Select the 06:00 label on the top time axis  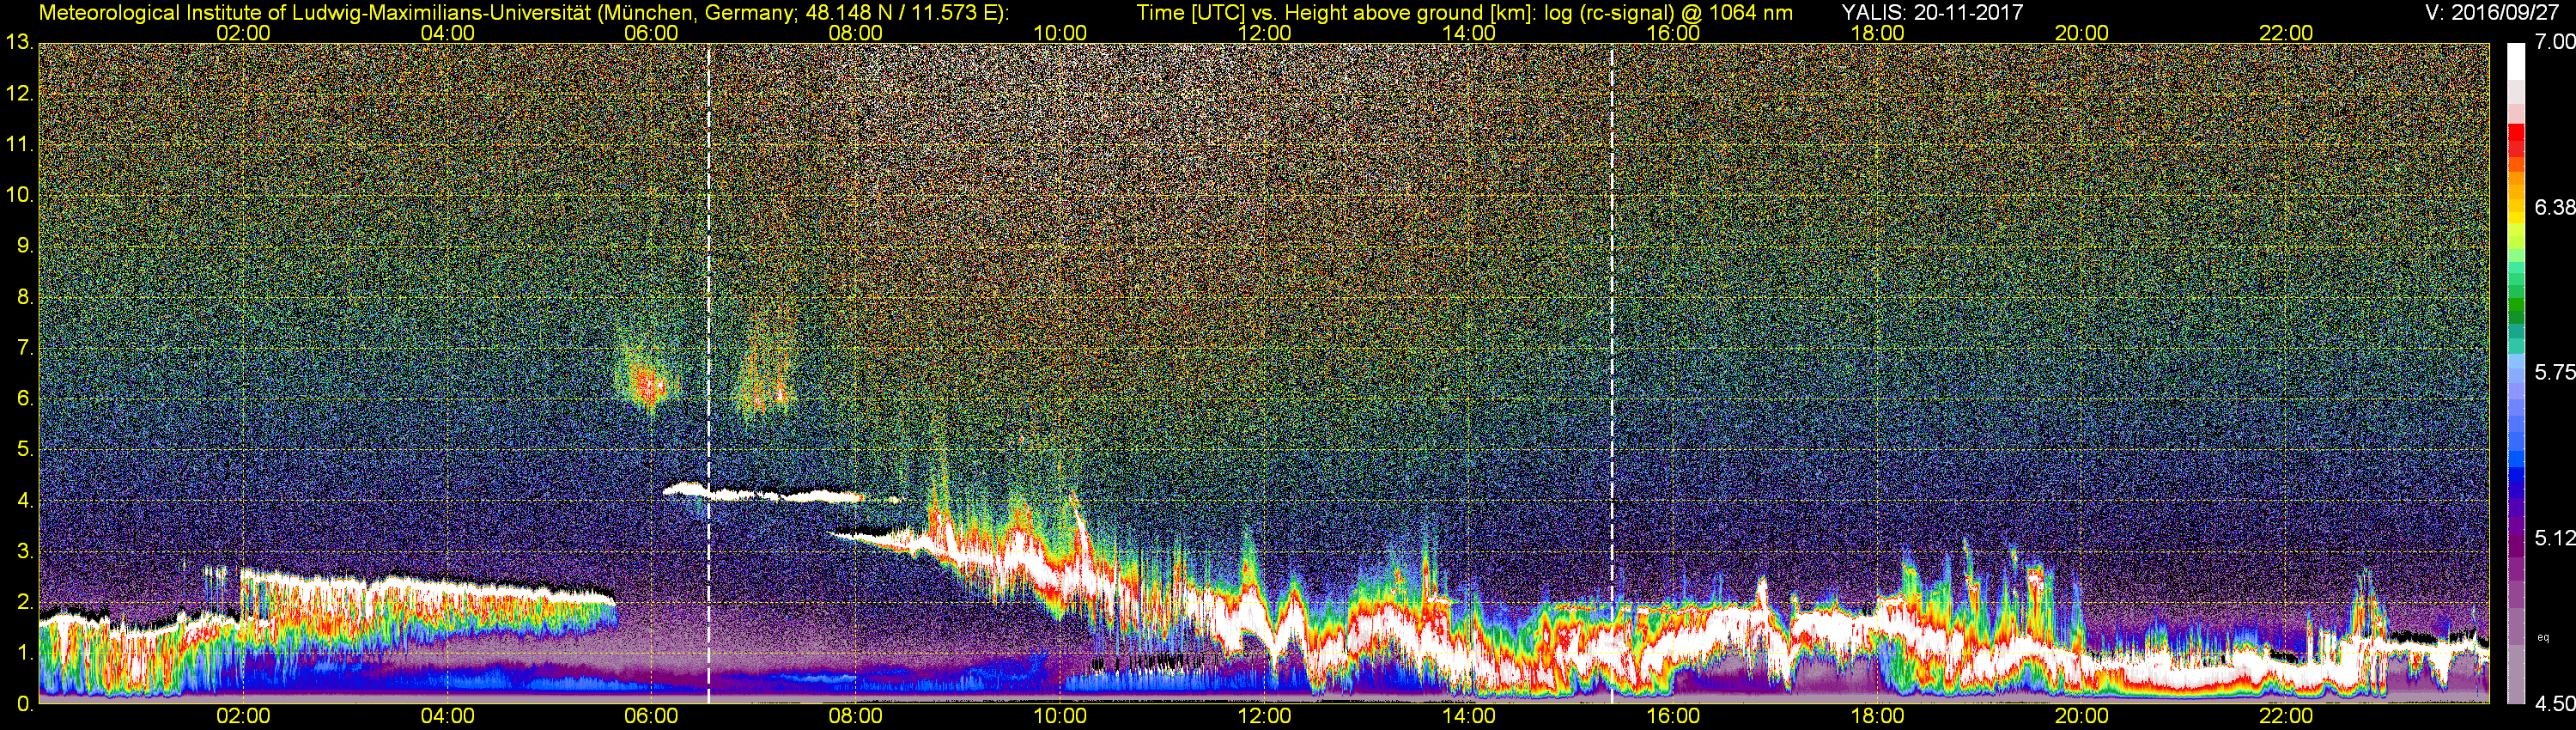pos(651,33)
